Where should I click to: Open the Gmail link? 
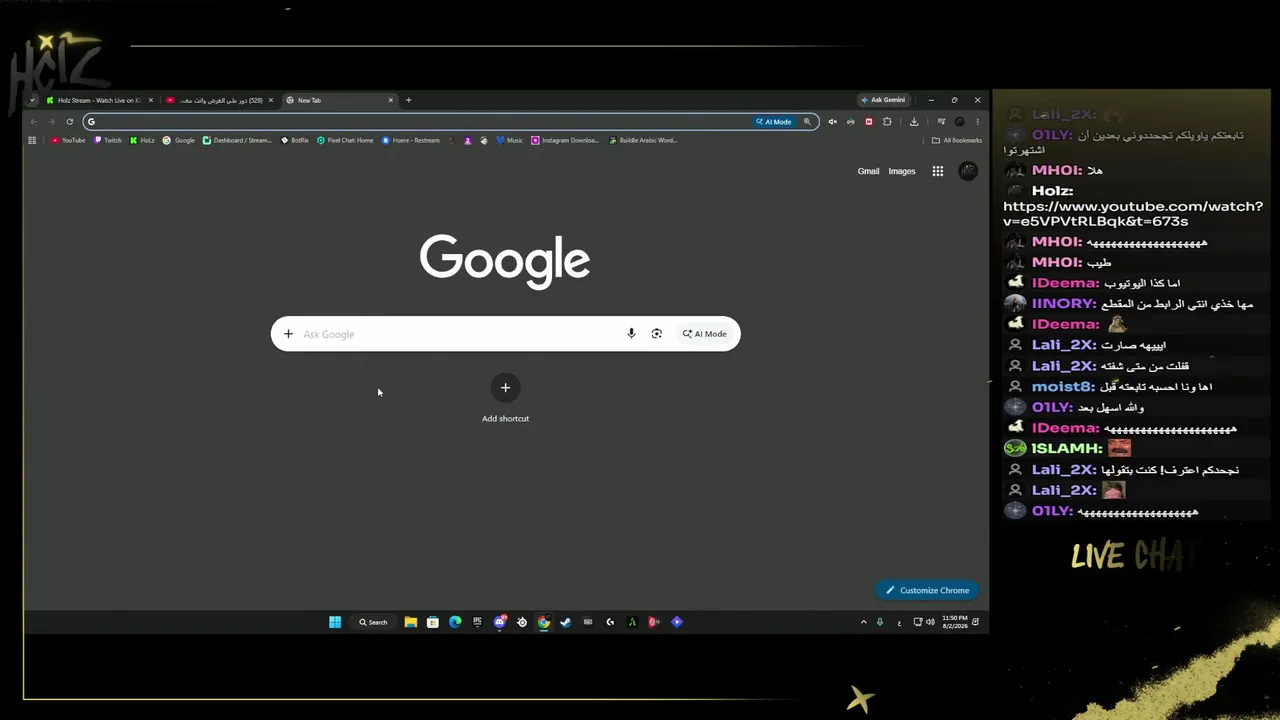tap(868, 171)
